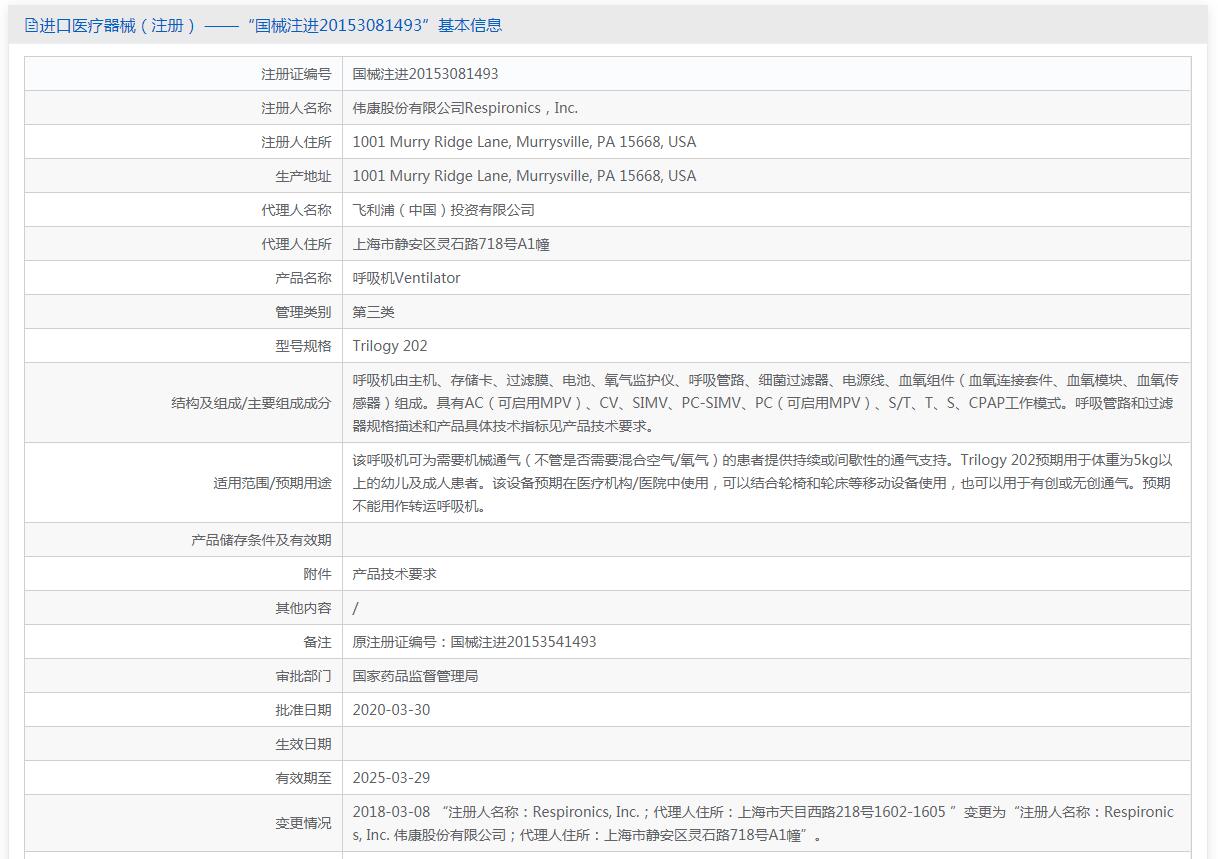
Task: Select the 代理人住所 label
Action: point(296,244)
